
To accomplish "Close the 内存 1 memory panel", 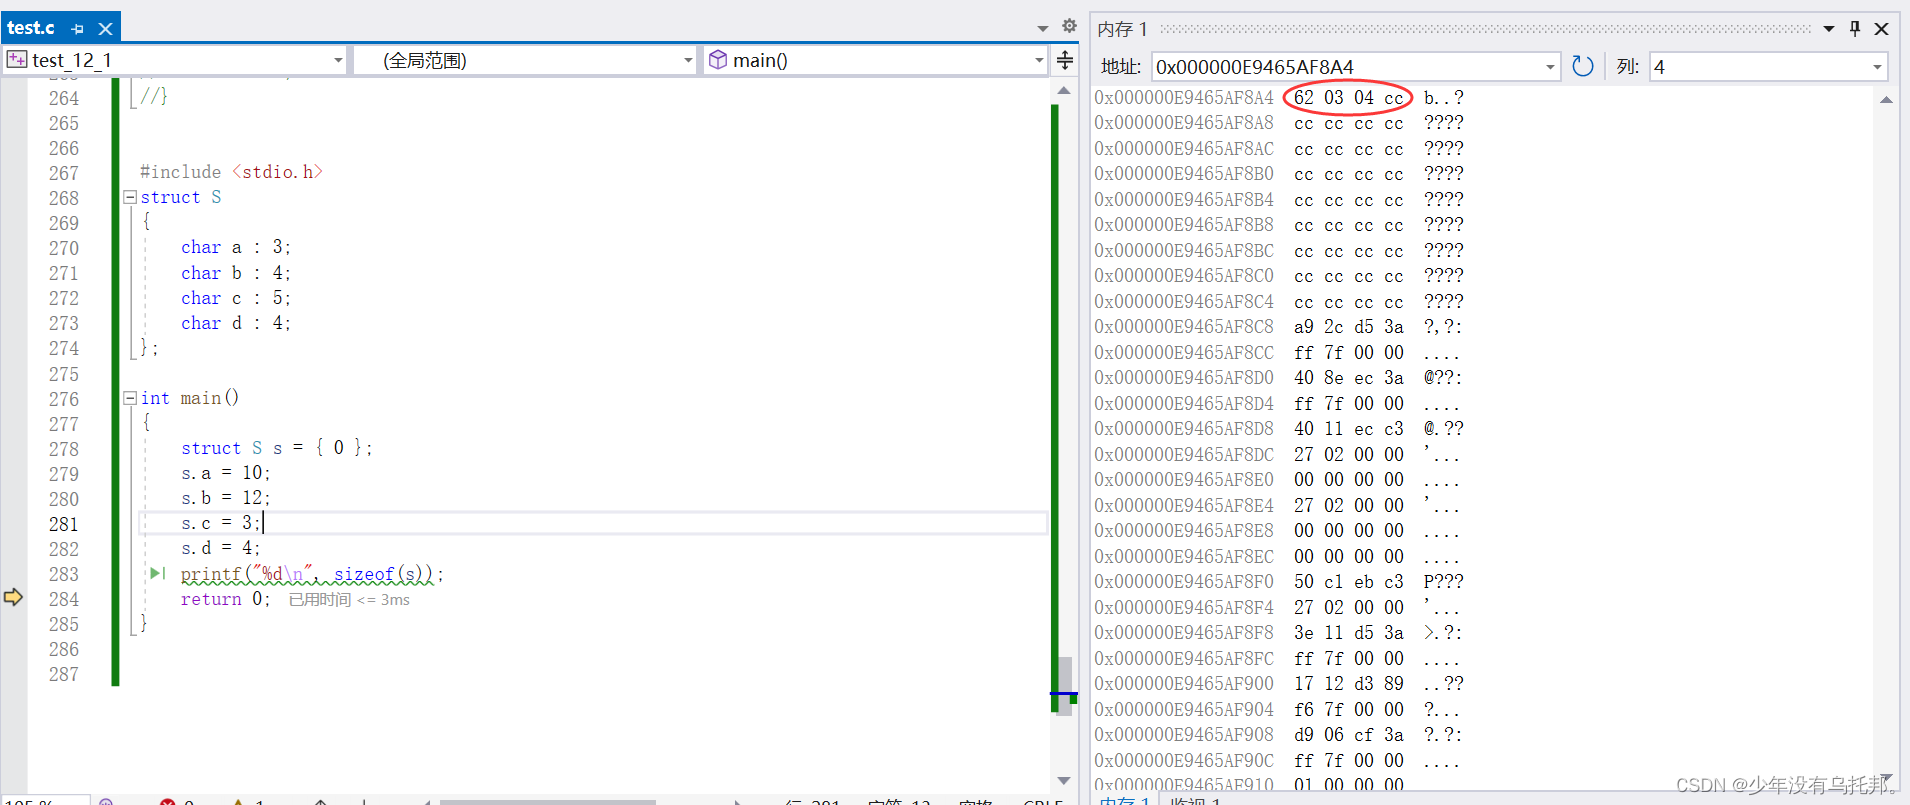I will [x=1881, y=29].
